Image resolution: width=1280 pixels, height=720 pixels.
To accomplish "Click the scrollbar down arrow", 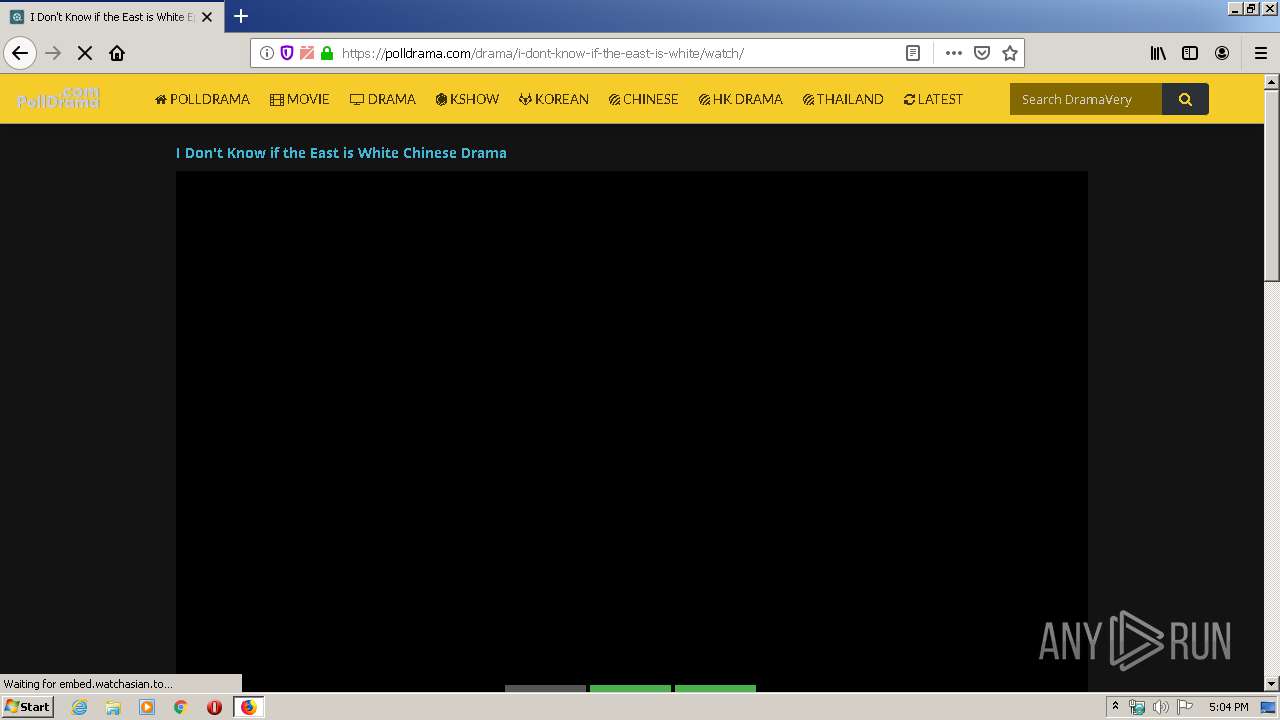I will pos(1272,683).
